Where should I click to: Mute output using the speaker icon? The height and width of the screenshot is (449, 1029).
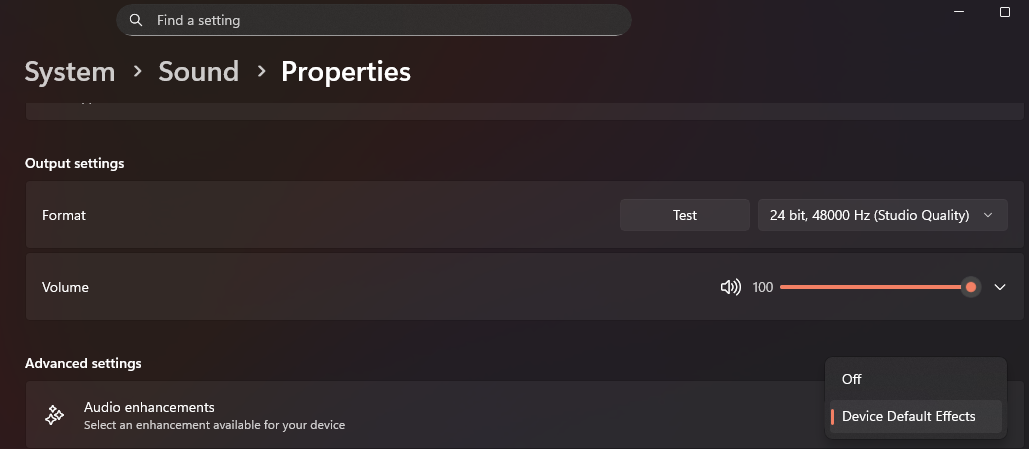pos(730,287)
